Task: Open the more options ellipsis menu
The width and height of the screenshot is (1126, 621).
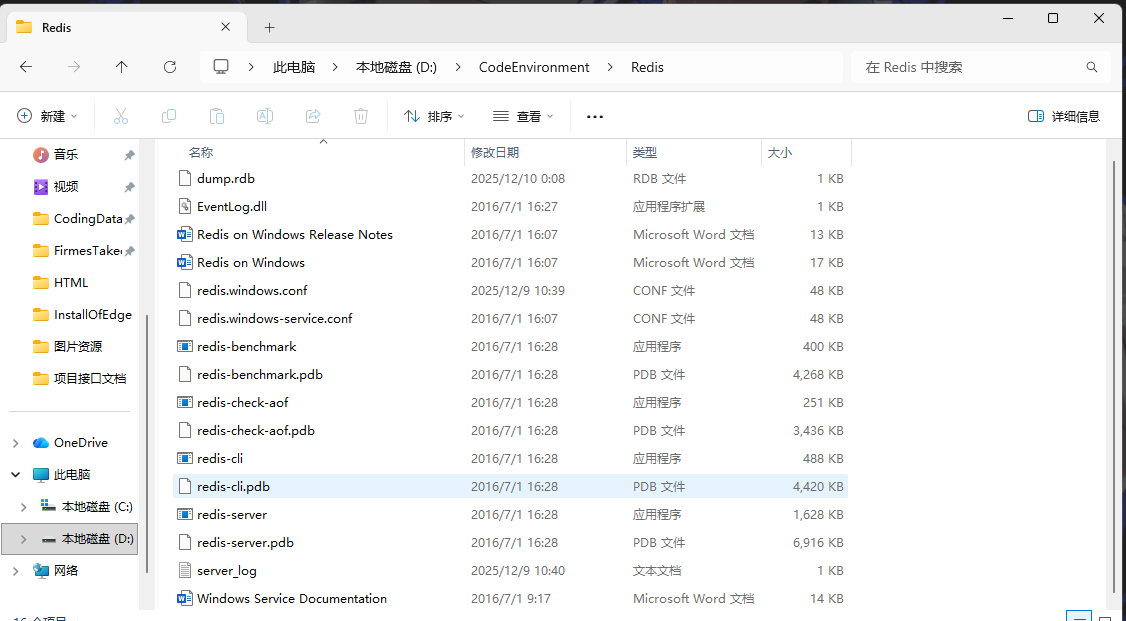Action: (595, 116)
